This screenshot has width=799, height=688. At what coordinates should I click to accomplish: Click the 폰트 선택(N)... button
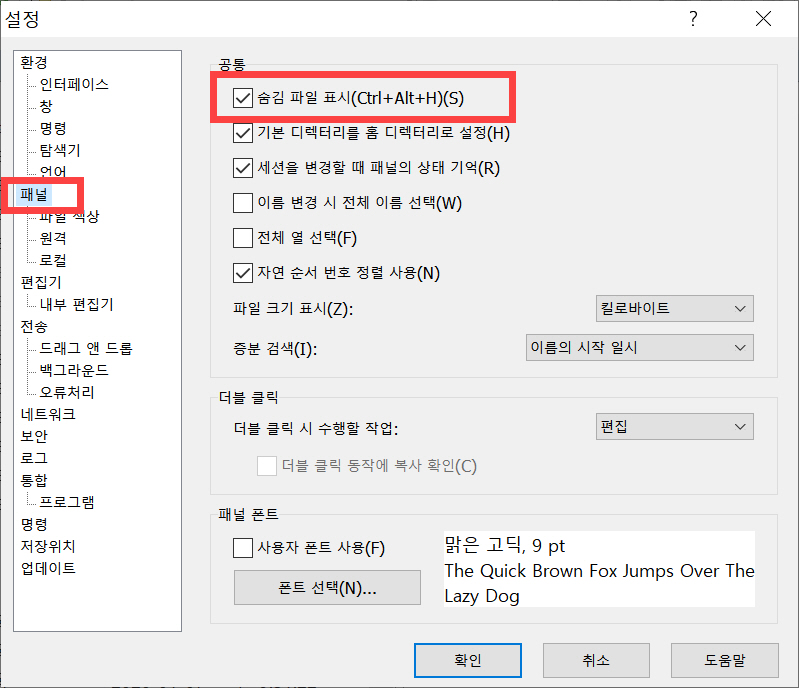[327, 588]
